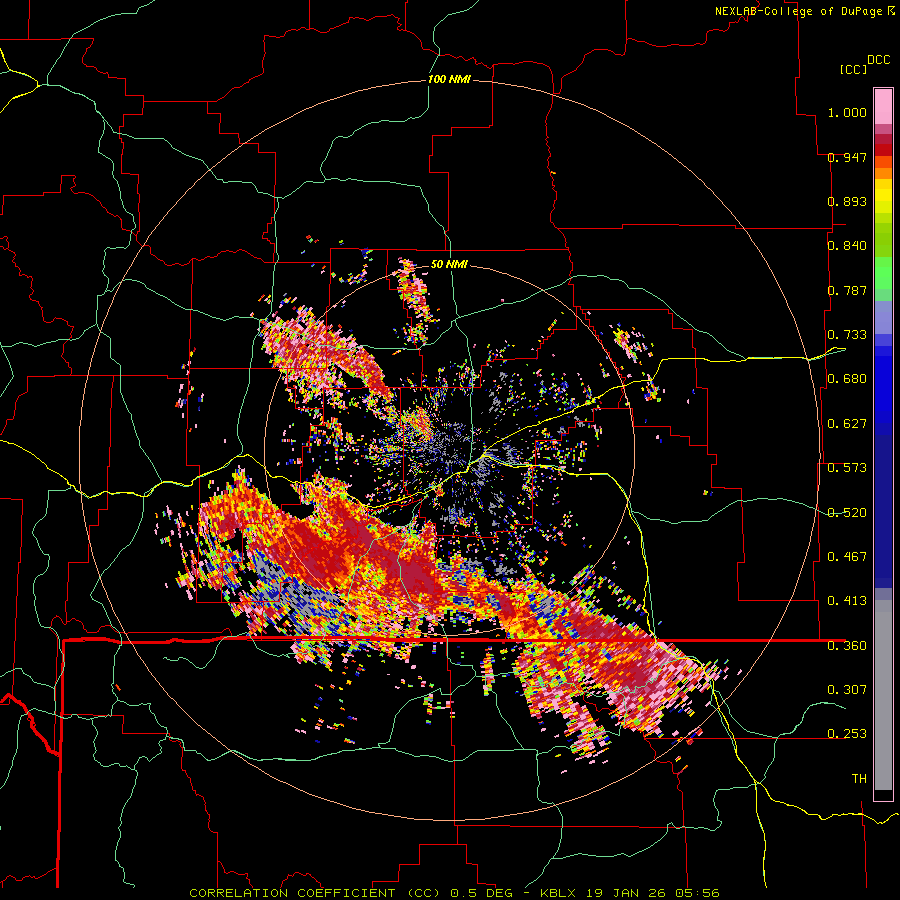
Task: Select the 0.787 color scale value
Action: click(847, 290)
